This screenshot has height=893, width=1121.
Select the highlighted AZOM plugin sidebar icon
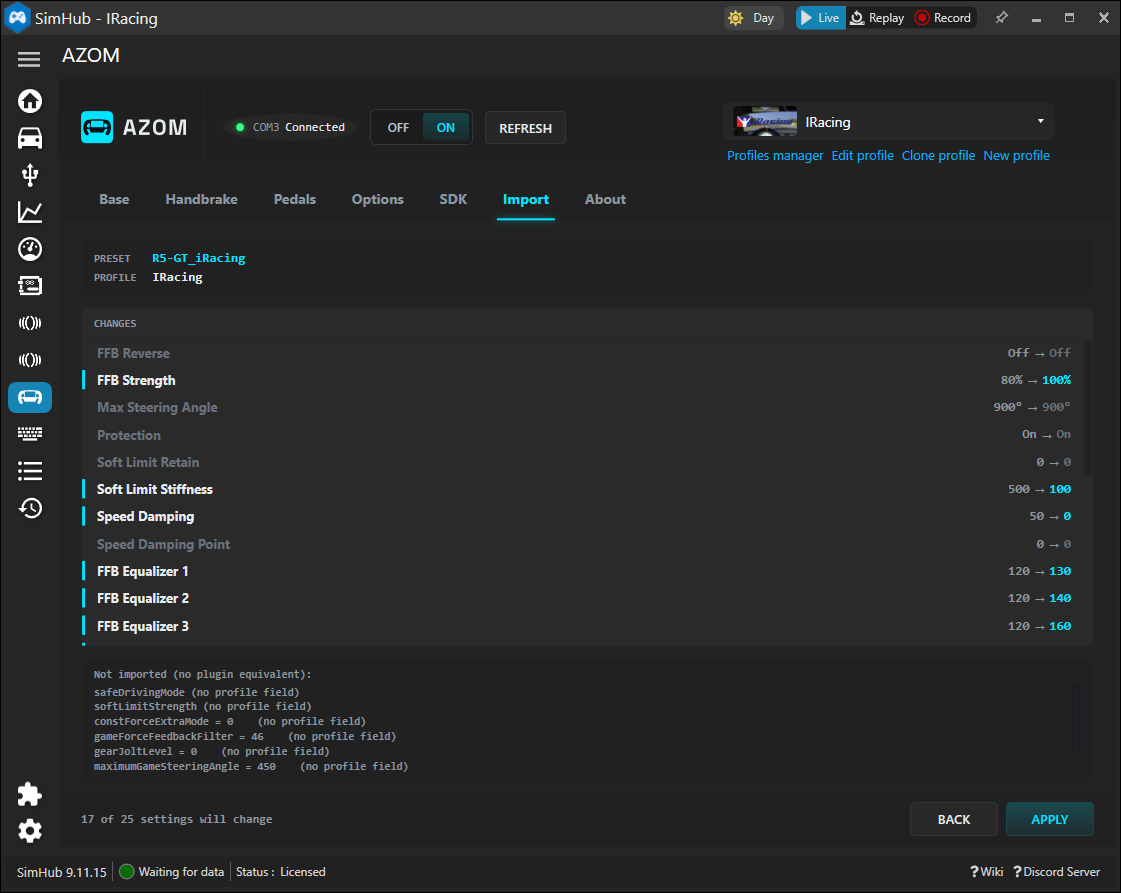pos(29,398)
